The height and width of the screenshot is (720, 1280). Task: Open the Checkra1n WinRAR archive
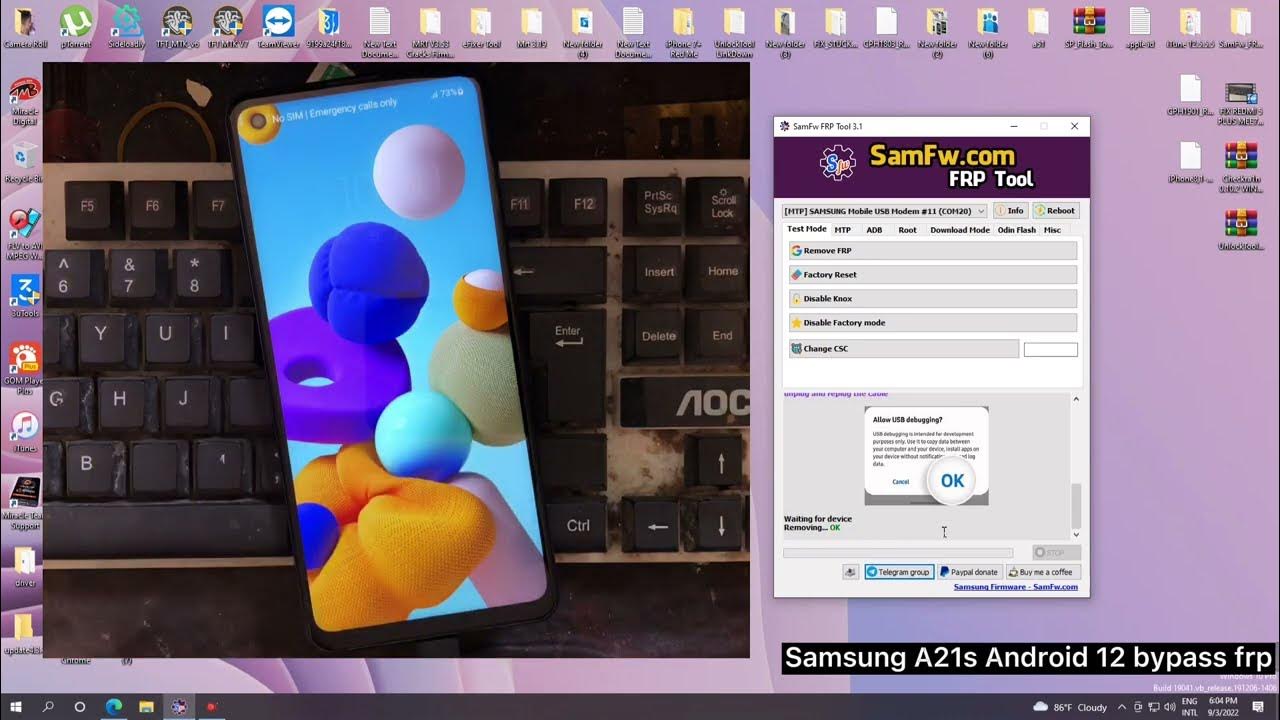pos(1241,167)
